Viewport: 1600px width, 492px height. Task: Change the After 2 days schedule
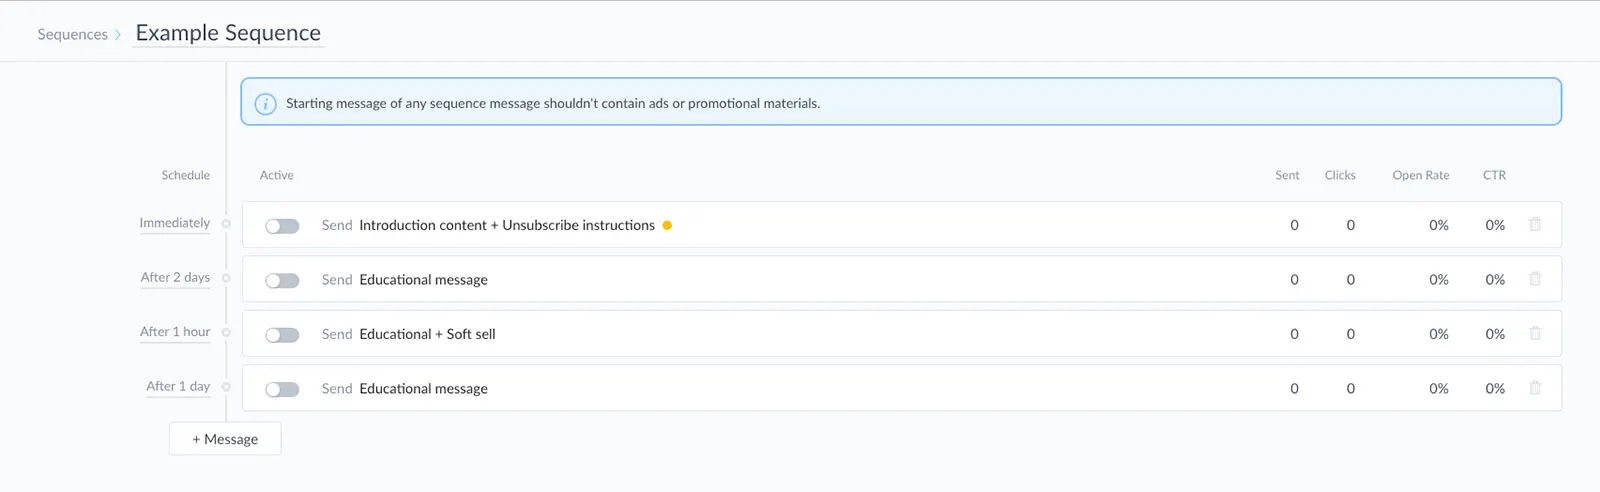175,277
